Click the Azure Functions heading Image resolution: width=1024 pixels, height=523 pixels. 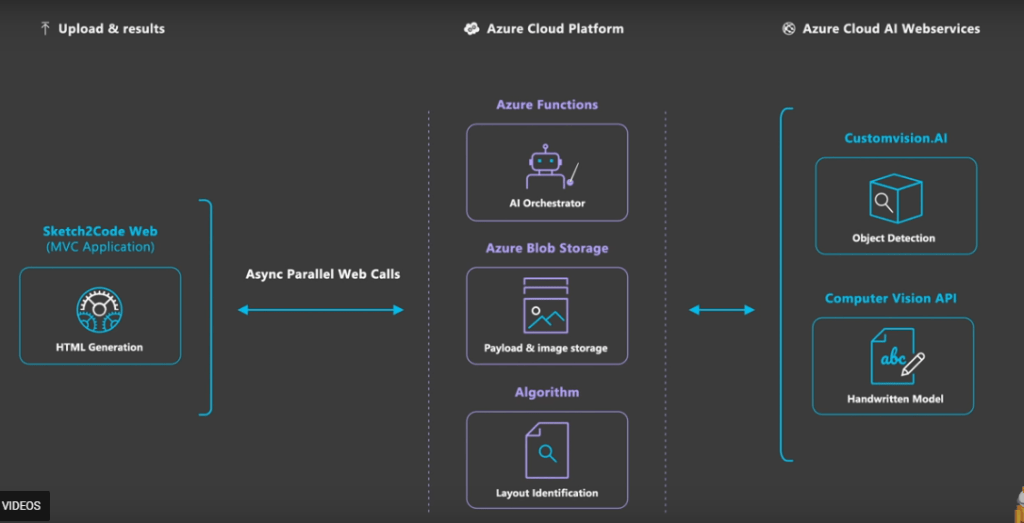(x=547, y=105)
